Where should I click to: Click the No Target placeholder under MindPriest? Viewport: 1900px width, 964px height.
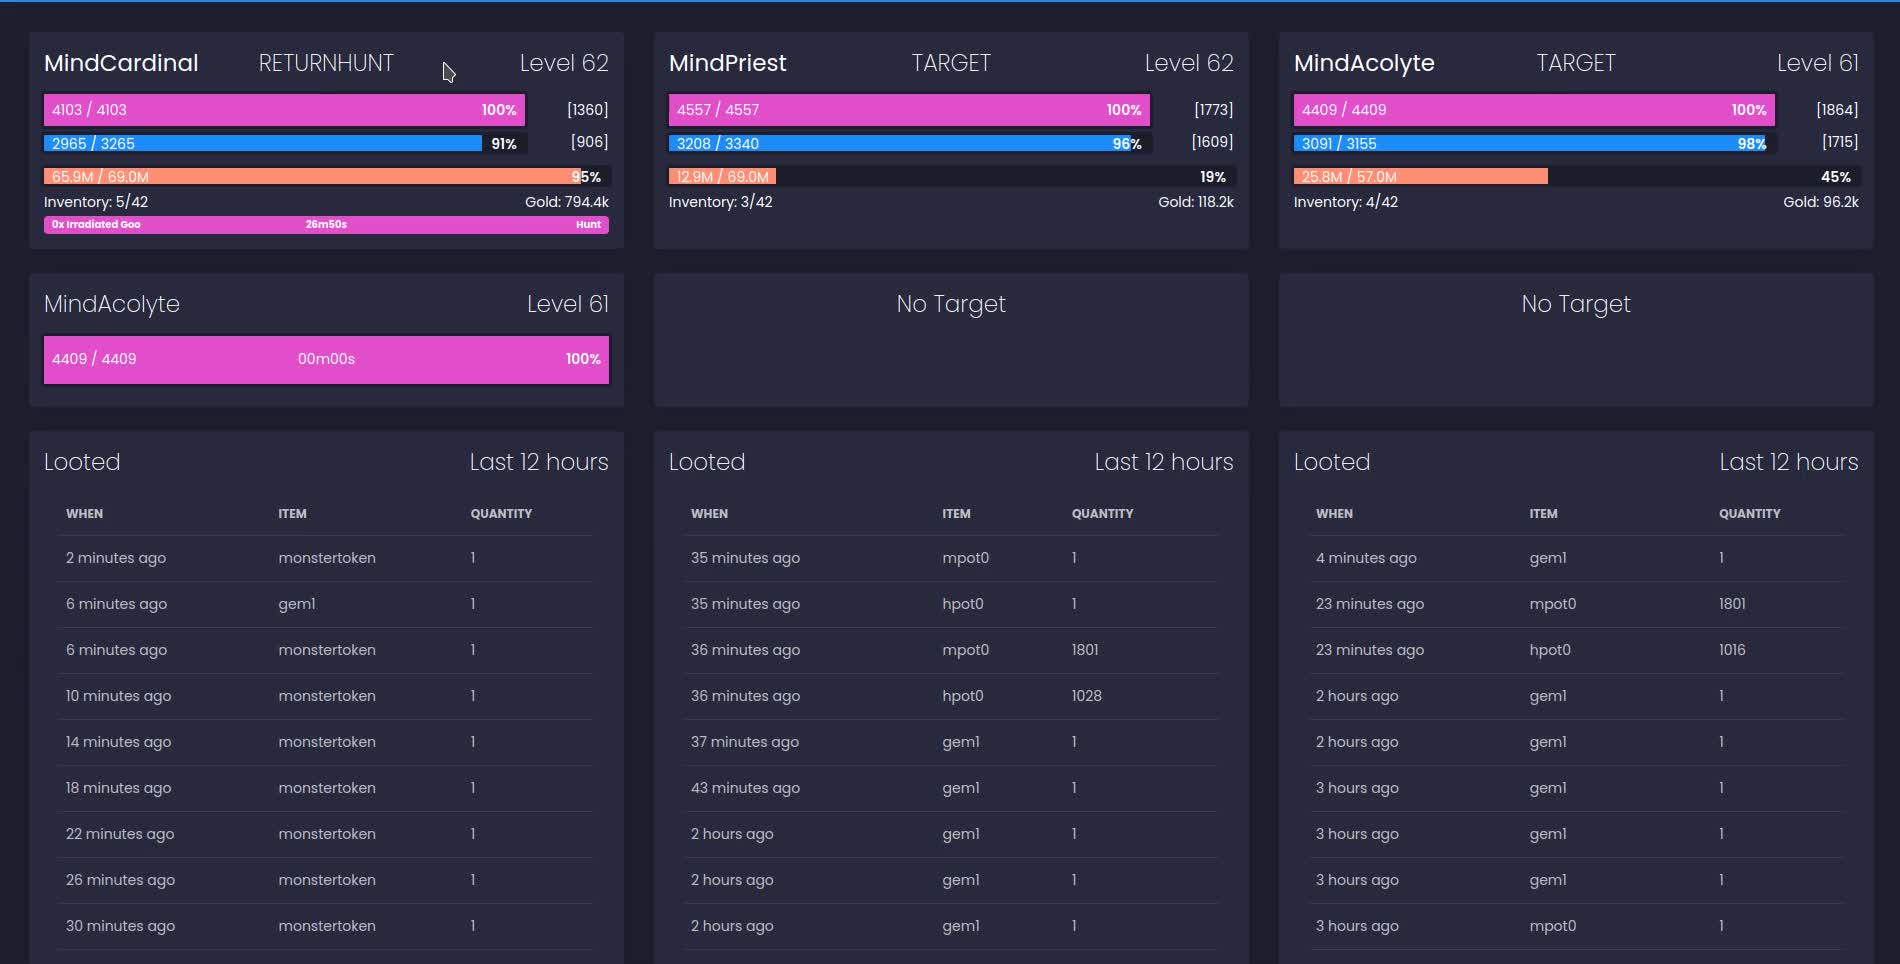951,304
